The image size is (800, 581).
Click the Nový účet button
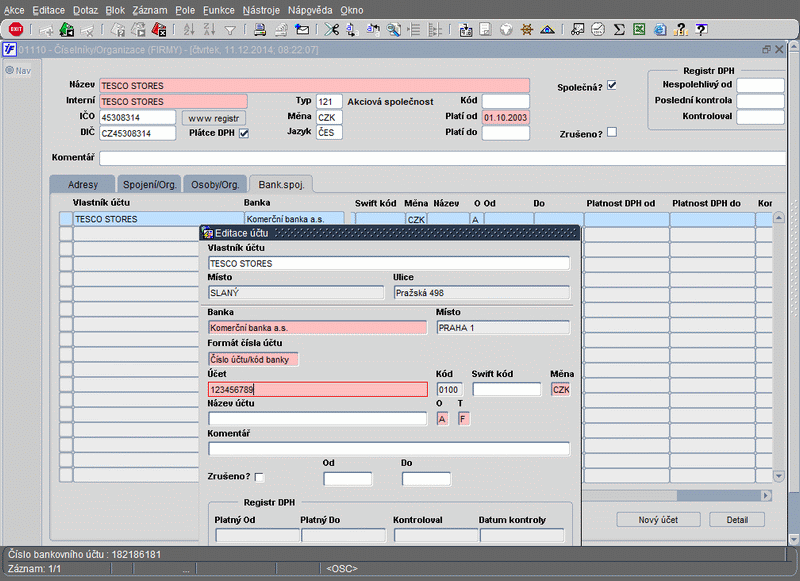click(x=658, y=520)
